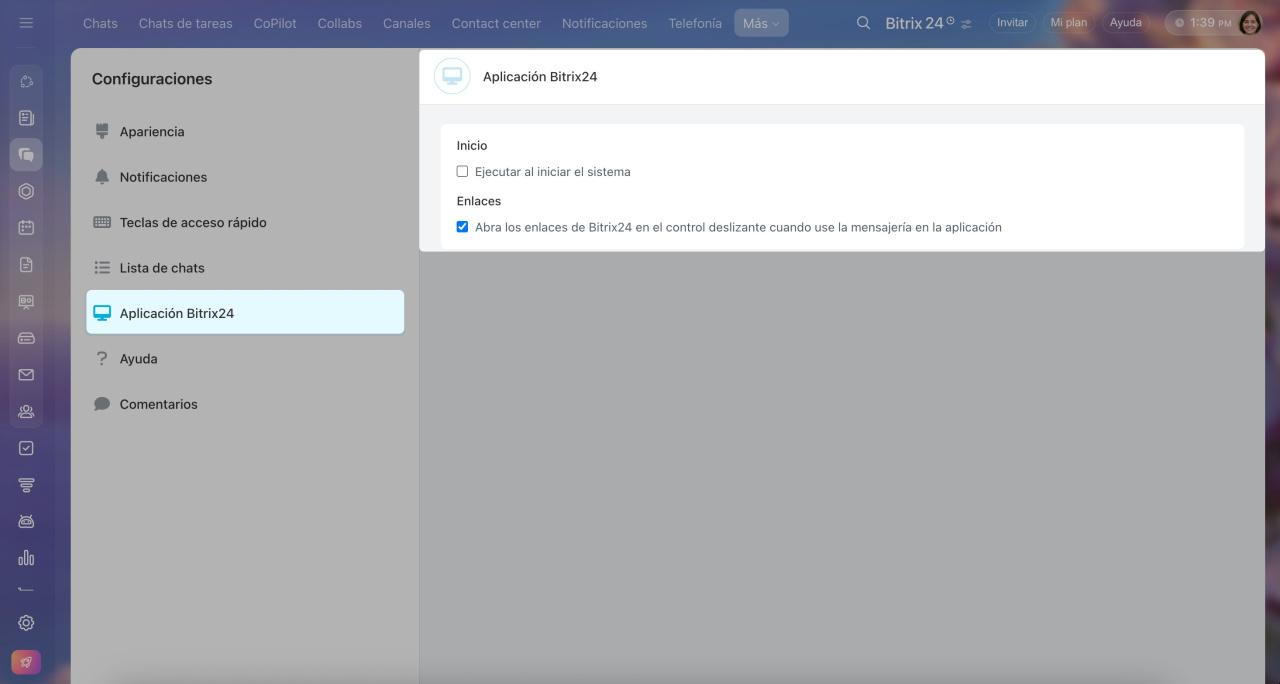Click the mail envelope sidebar icon
Image resolution: width=1280 pixels, height=684 pixels.
click(26, 375)
